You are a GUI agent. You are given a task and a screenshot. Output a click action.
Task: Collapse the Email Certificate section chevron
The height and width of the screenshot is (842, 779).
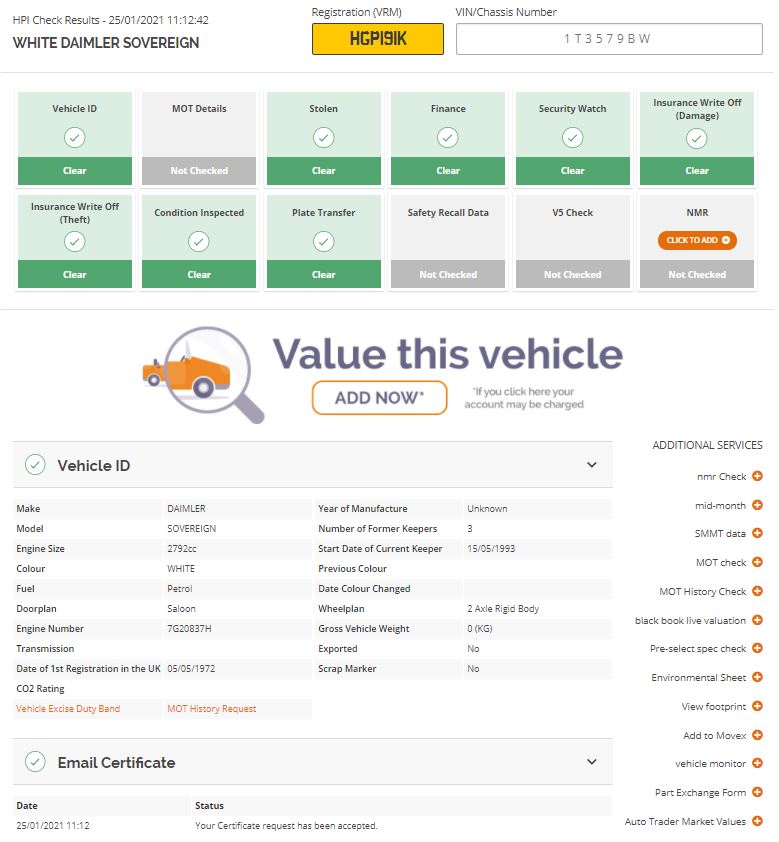pos(592,761)
